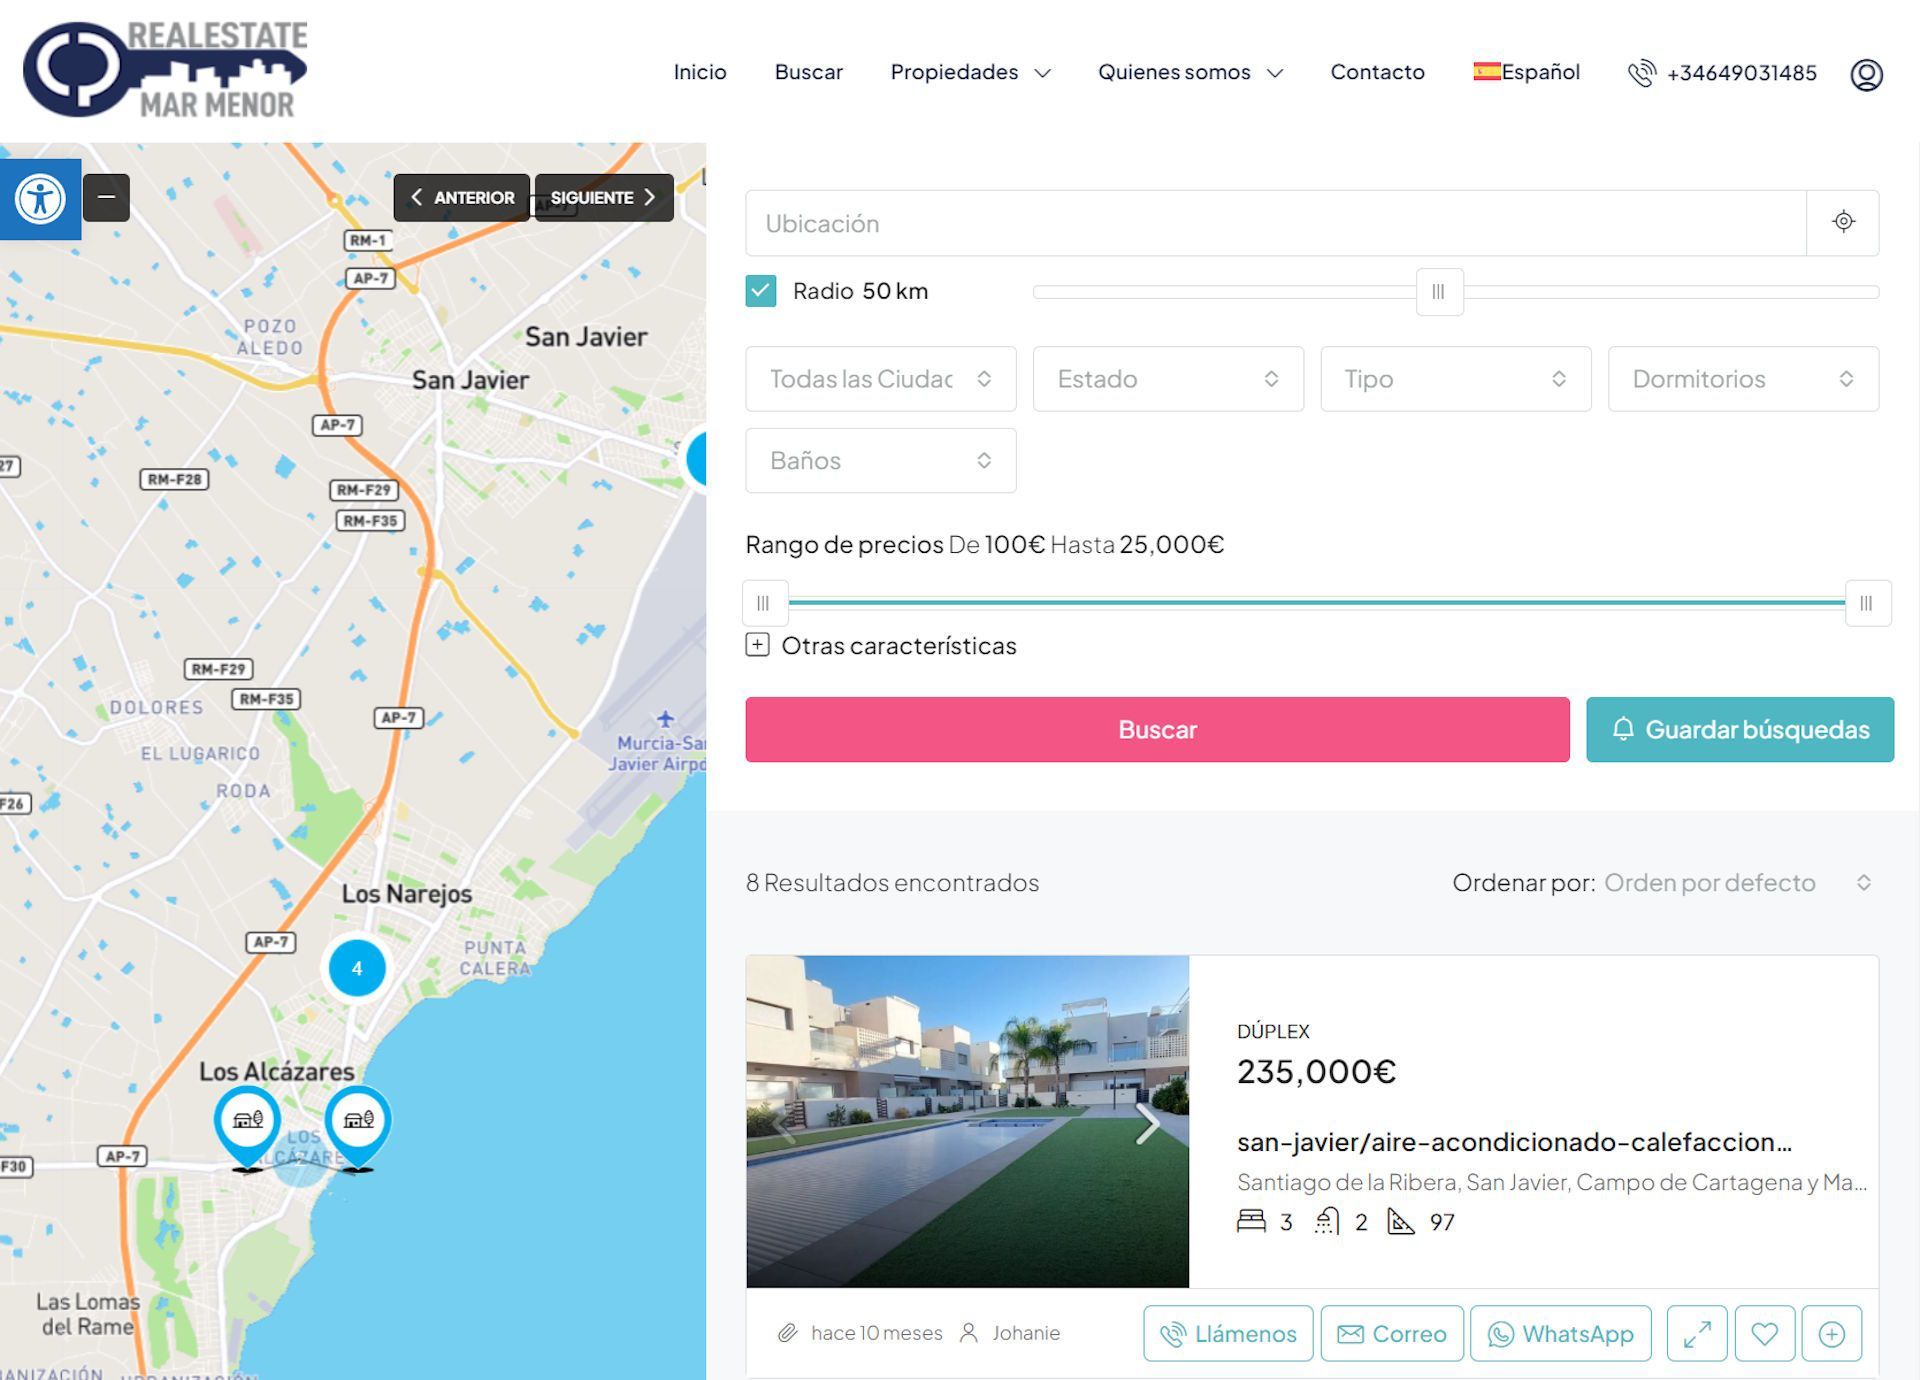Toggle the Radio 50 km checkbox

(x=761, y=291)
